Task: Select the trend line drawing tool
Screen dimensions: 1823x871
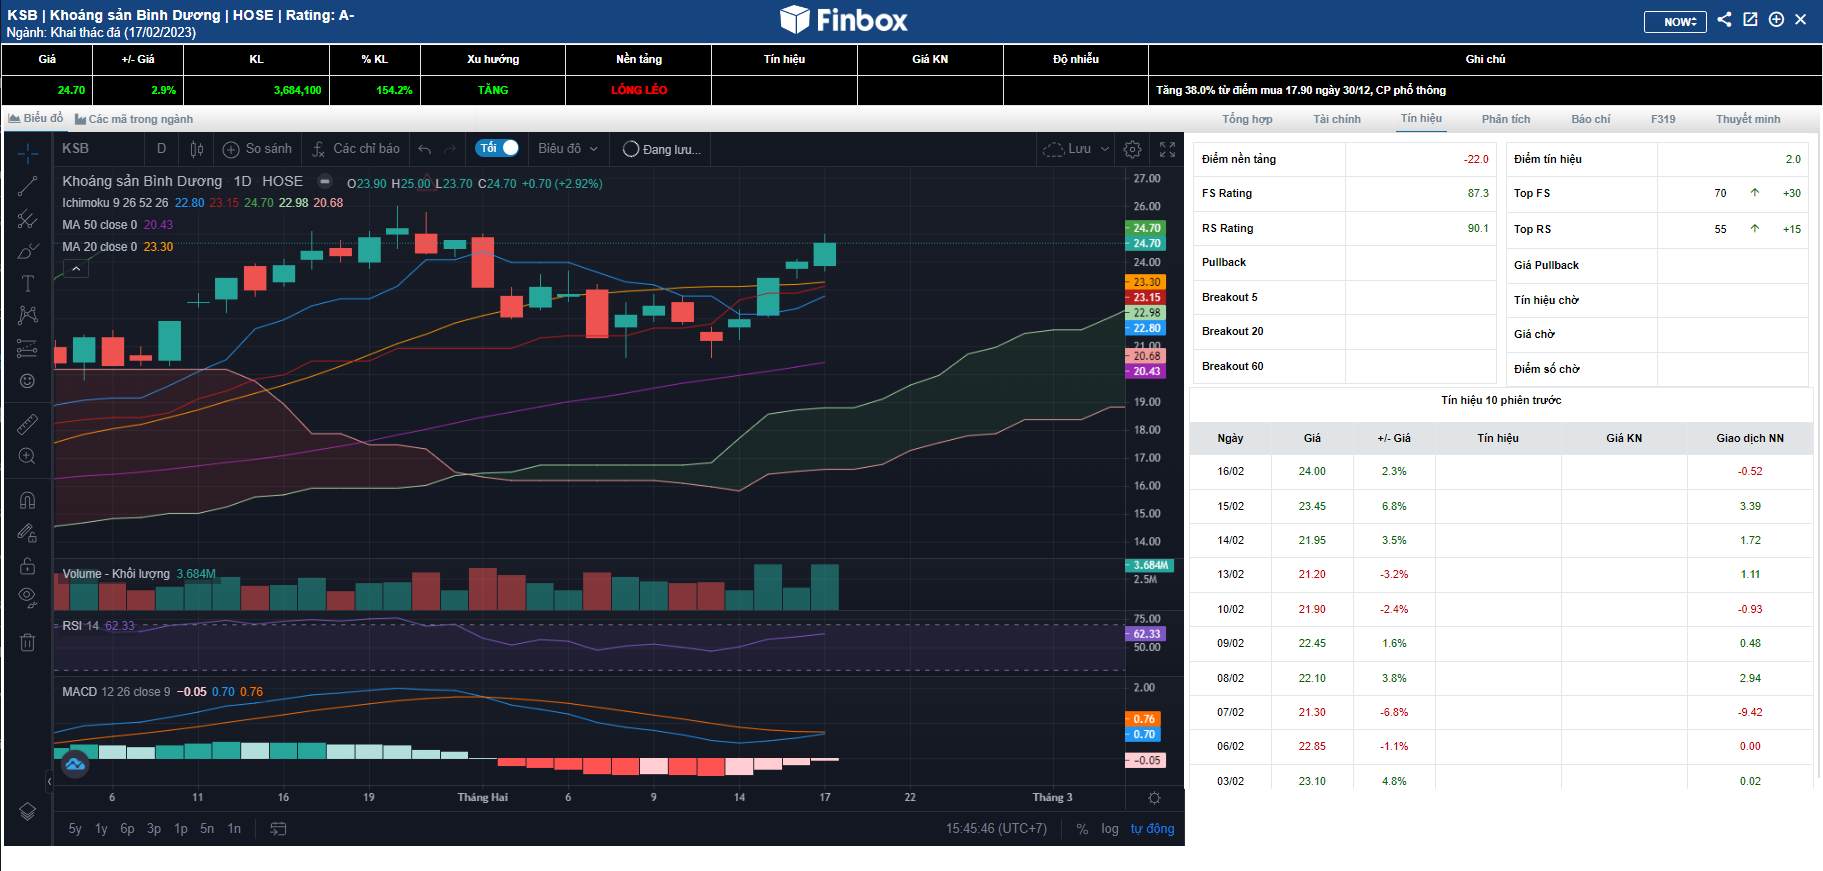Action: pos(28,186)
